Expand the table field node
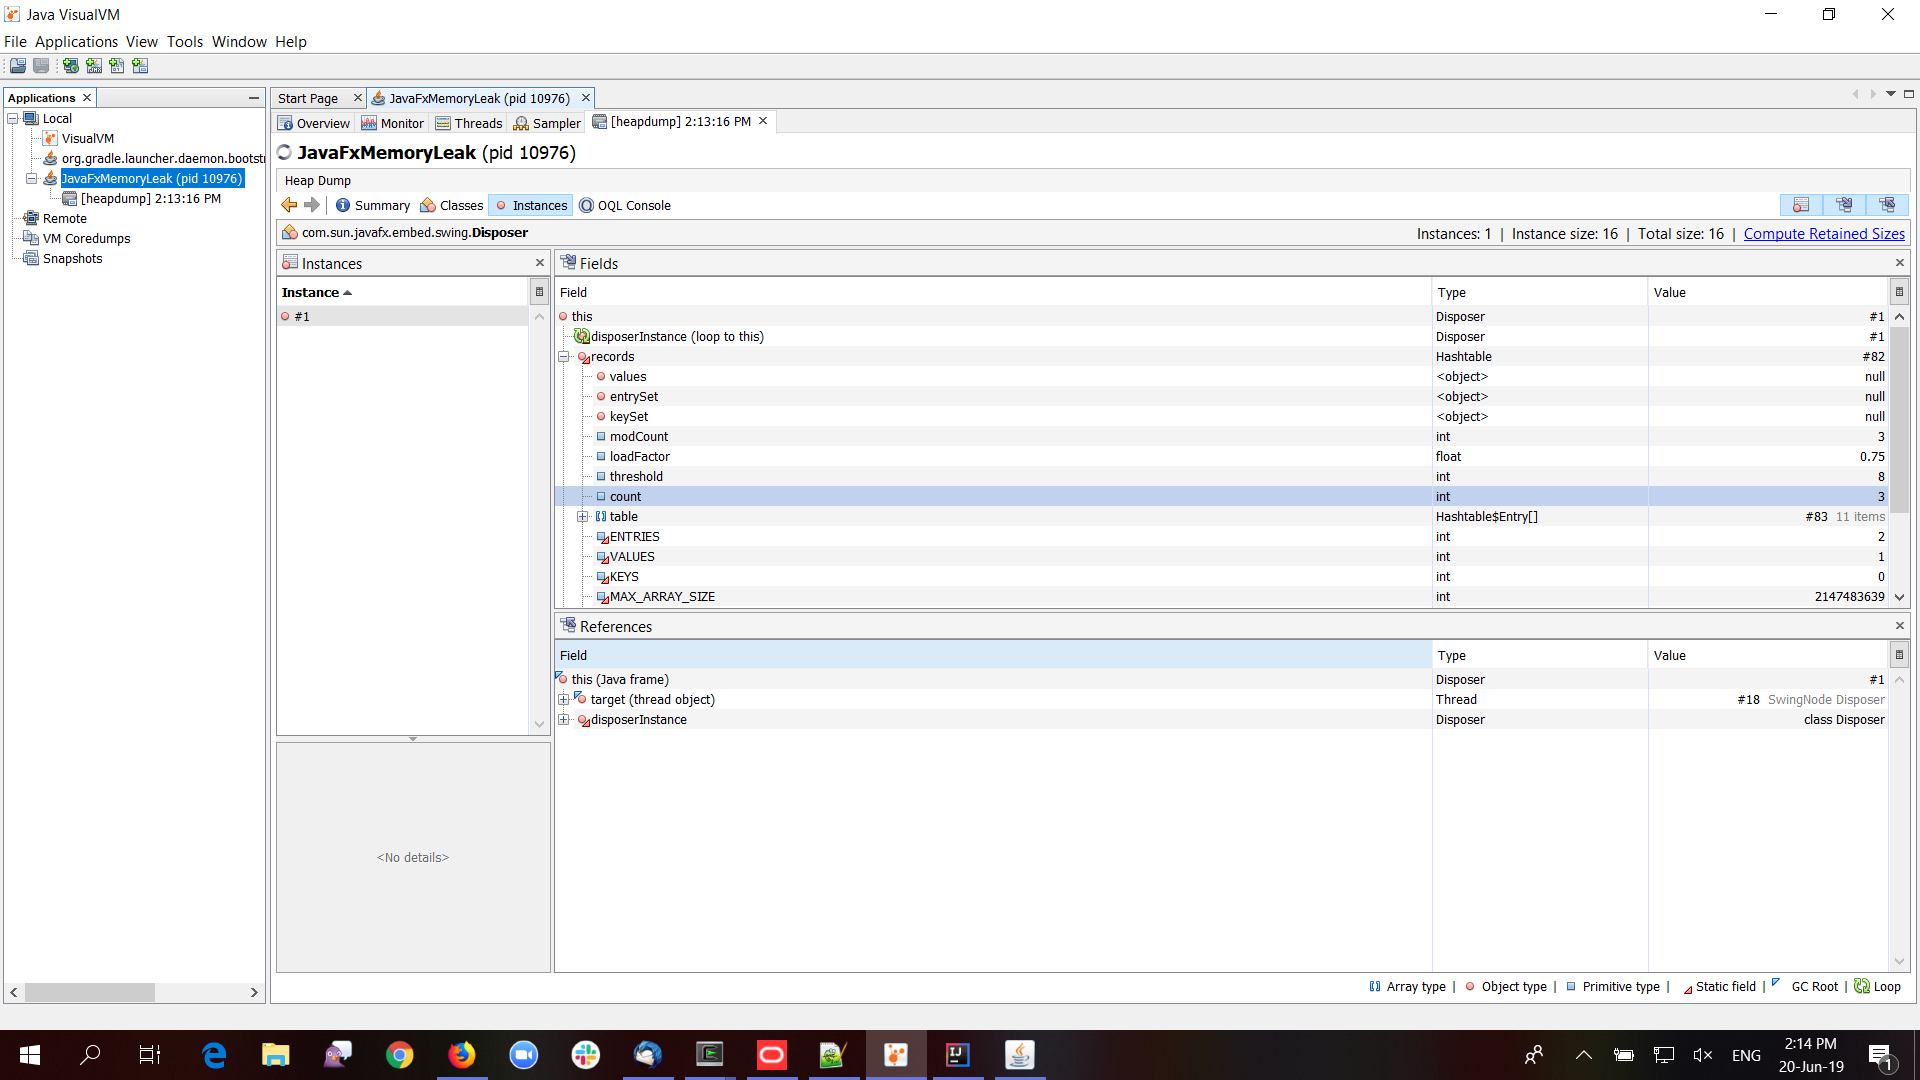Image resolution: width=1920 pixels, height=1080 pixels. click(x=582, y=517)
